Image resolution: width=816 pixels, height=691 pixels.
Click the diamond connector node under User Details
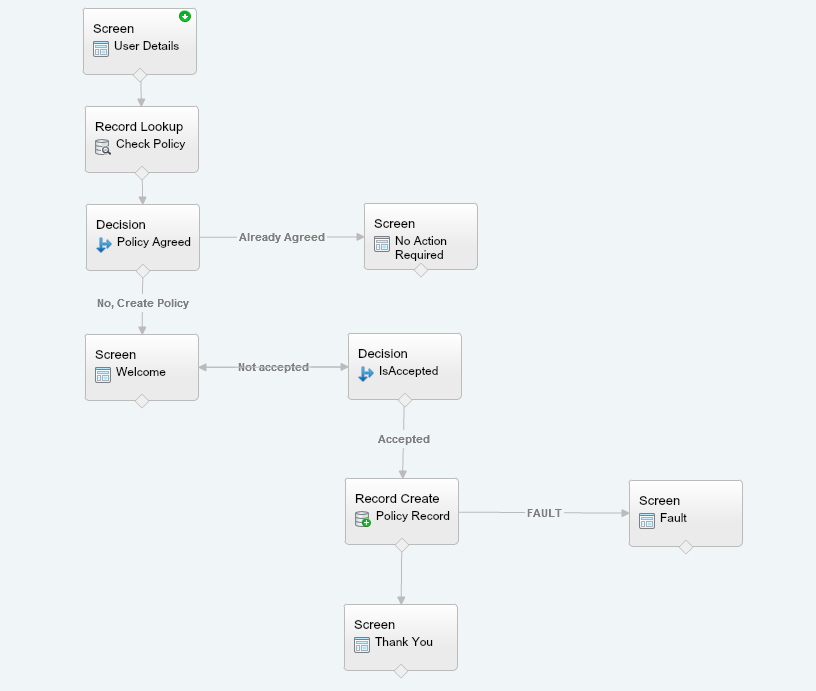[x=140, y=75]
